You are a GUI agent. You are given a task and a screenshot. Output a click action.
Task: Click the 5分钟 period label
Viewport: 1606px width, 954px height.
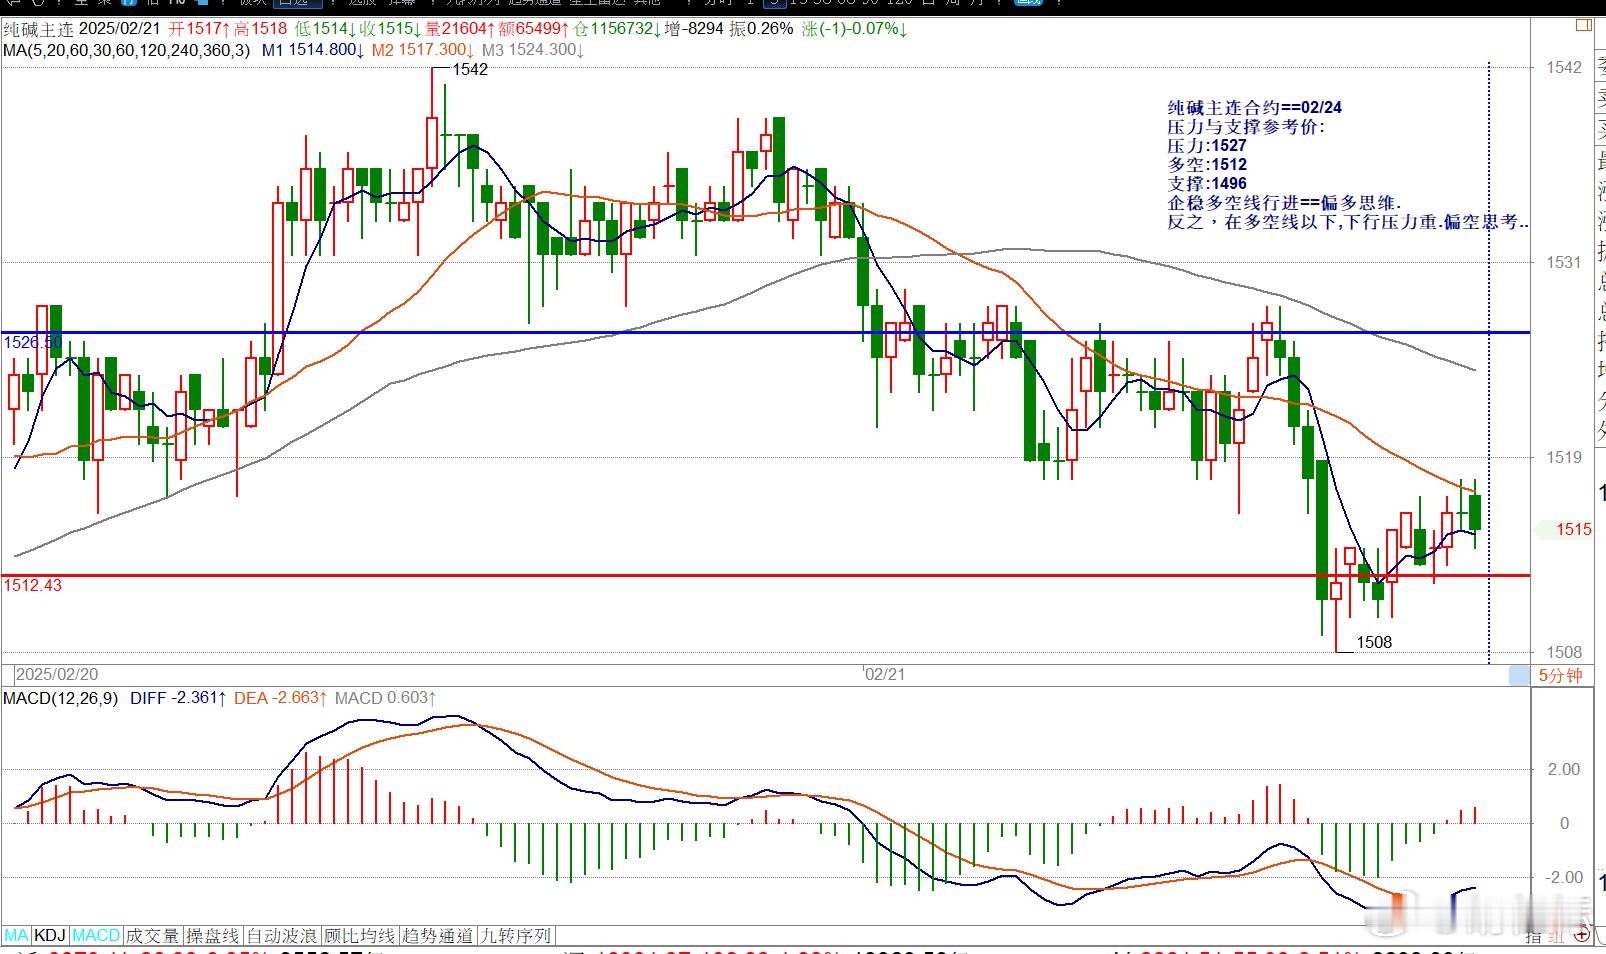[1560, 675]
